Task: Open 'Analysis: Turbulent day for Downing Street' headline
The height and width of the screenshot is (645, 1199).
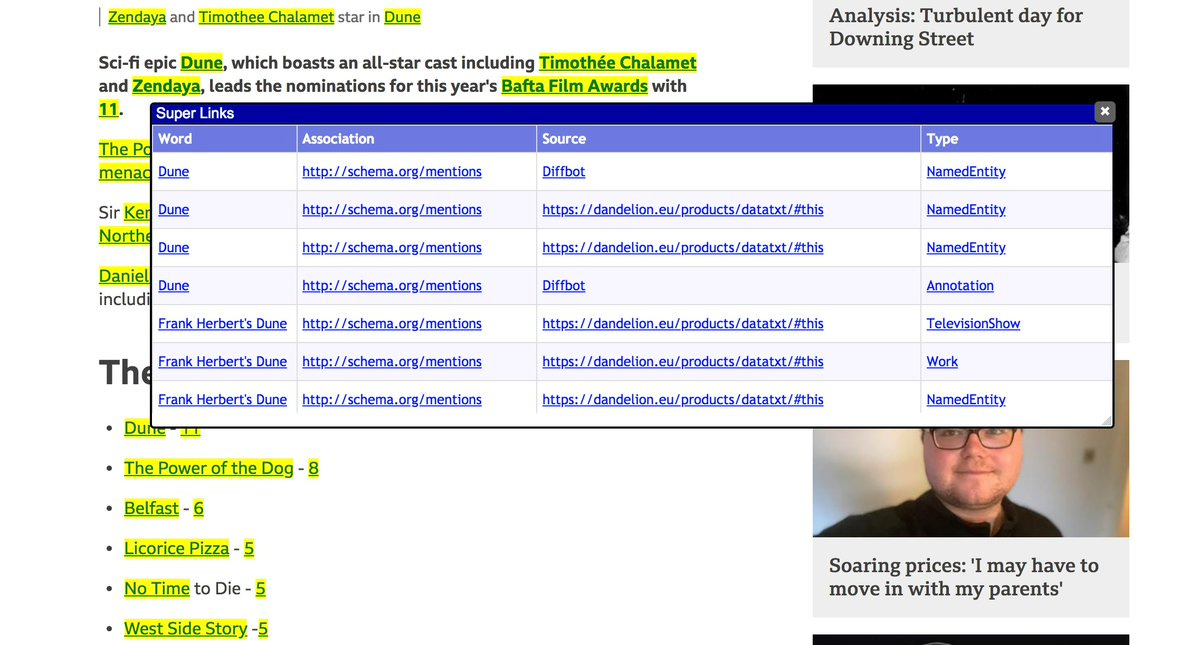Action: click(956, 27)
